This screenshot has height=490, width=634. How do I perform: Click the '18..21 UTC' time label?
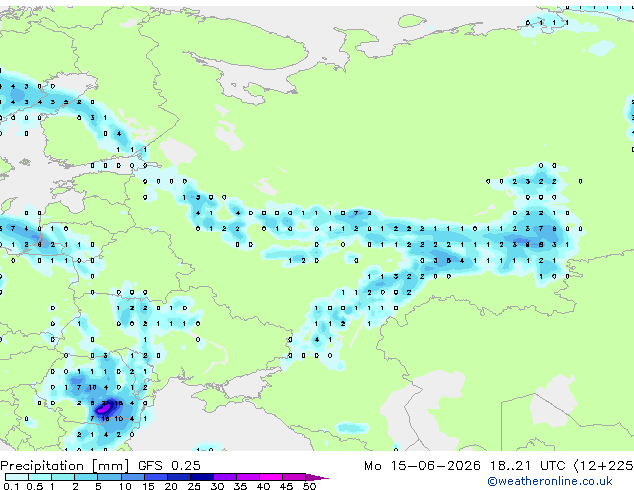pyautogui.click(x=527, y=466)
